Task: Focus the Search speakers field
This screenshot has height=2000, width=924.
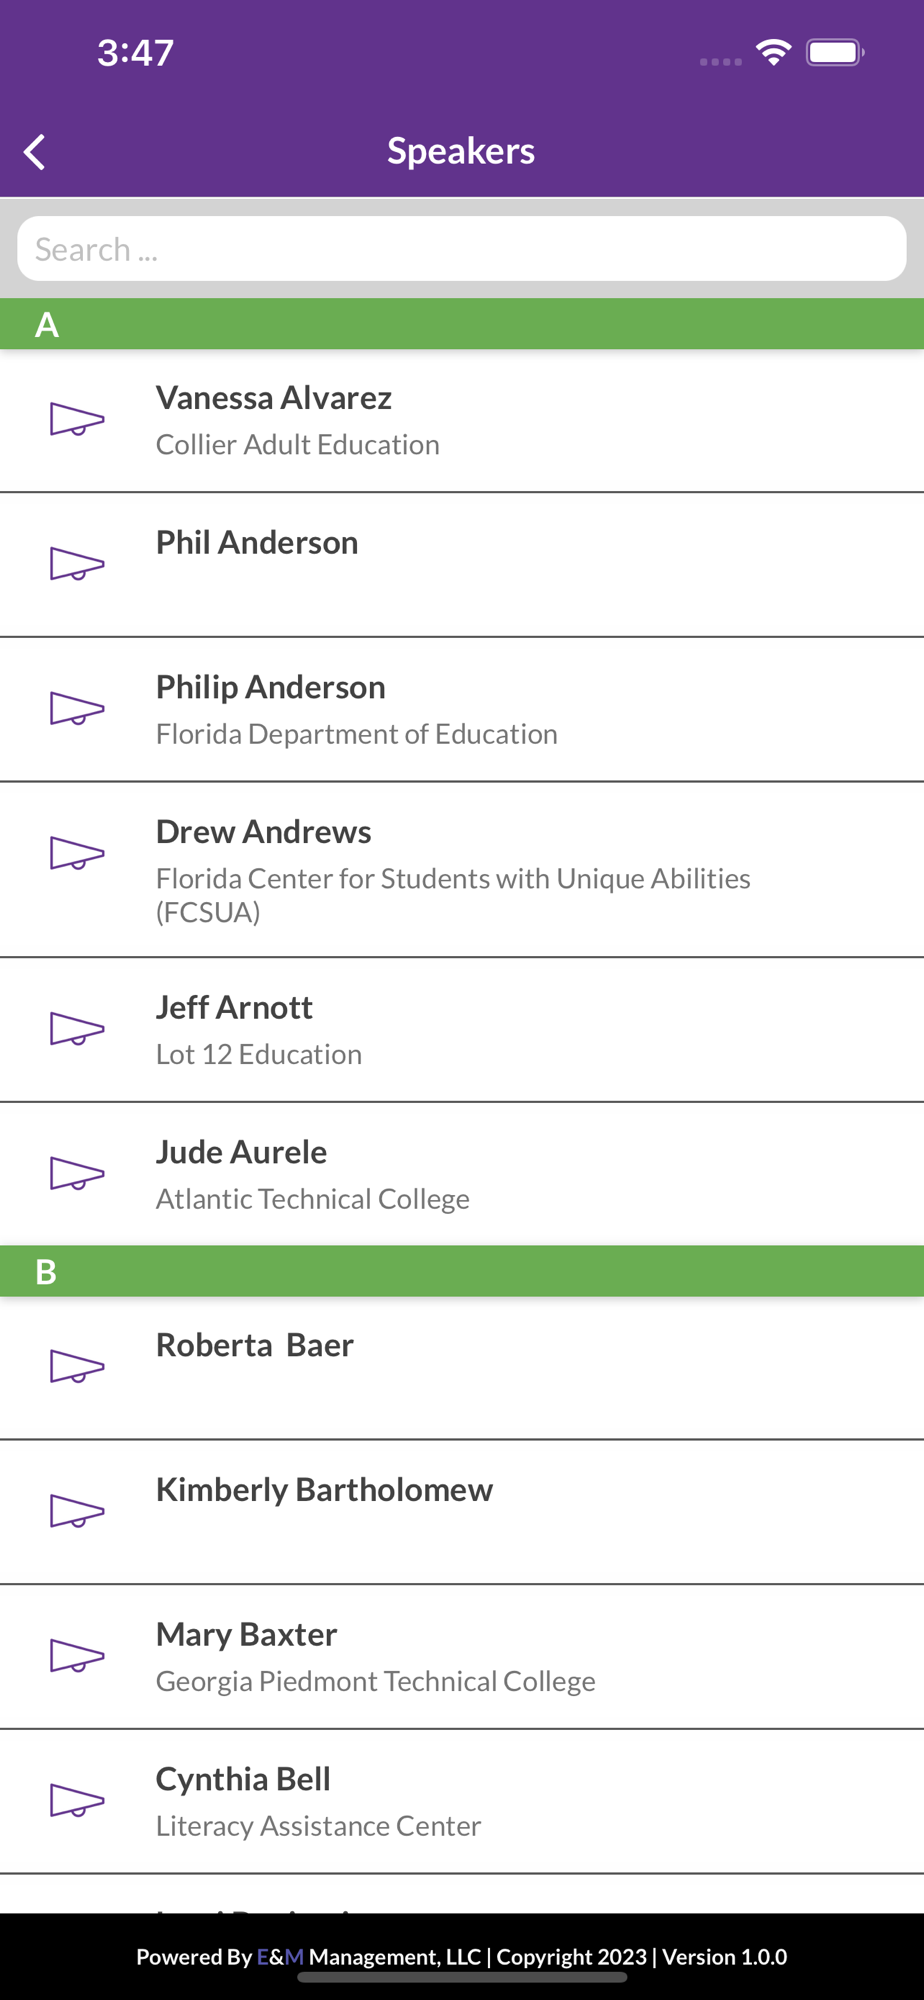Action: tap(462, 249)
